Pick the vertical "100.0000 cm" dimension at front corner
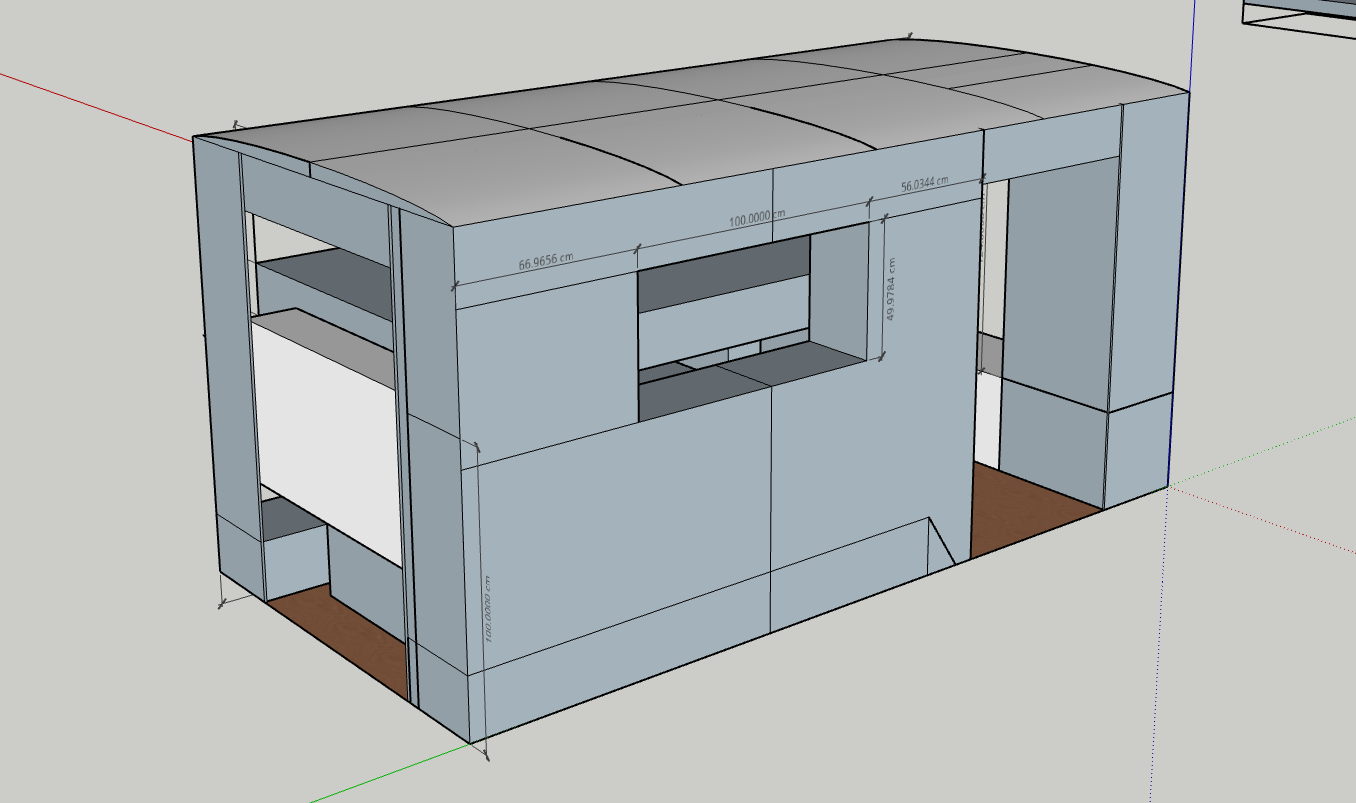 488,607
